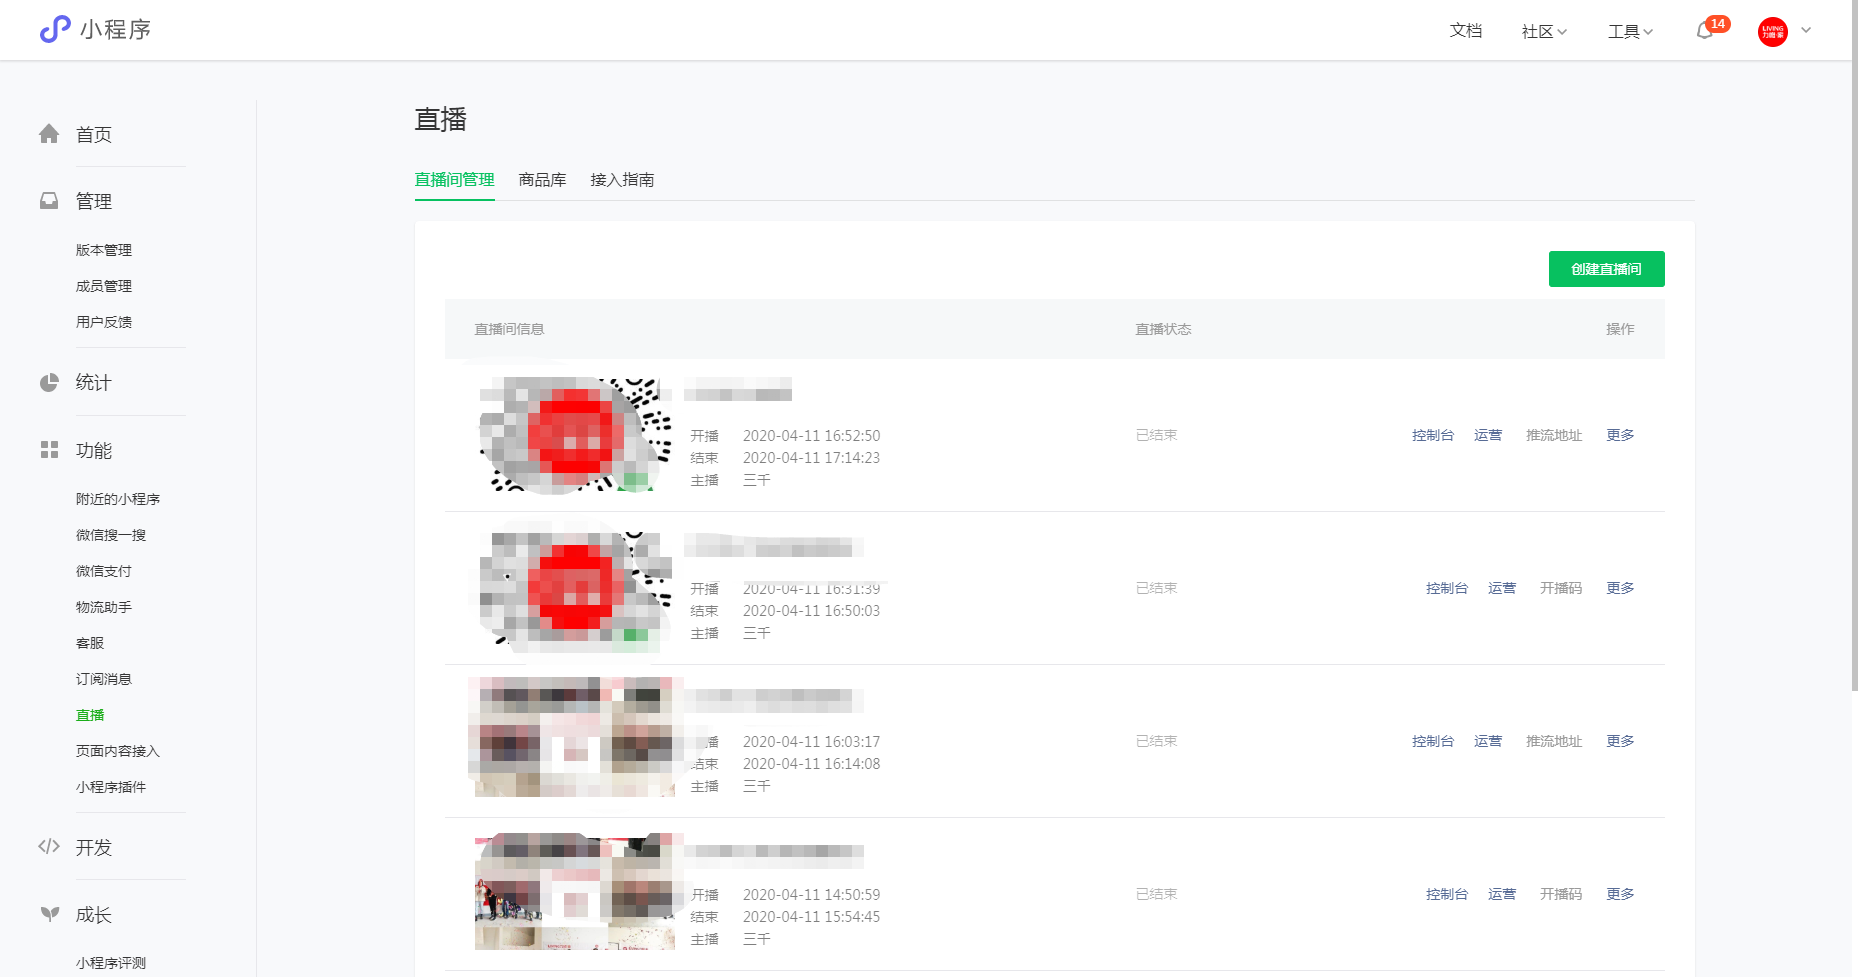The height and width of the screenshot is (977, 1858).
Task: Click 推流地址 for the 16:52:50 broadcast
Action: point(1554,435)
